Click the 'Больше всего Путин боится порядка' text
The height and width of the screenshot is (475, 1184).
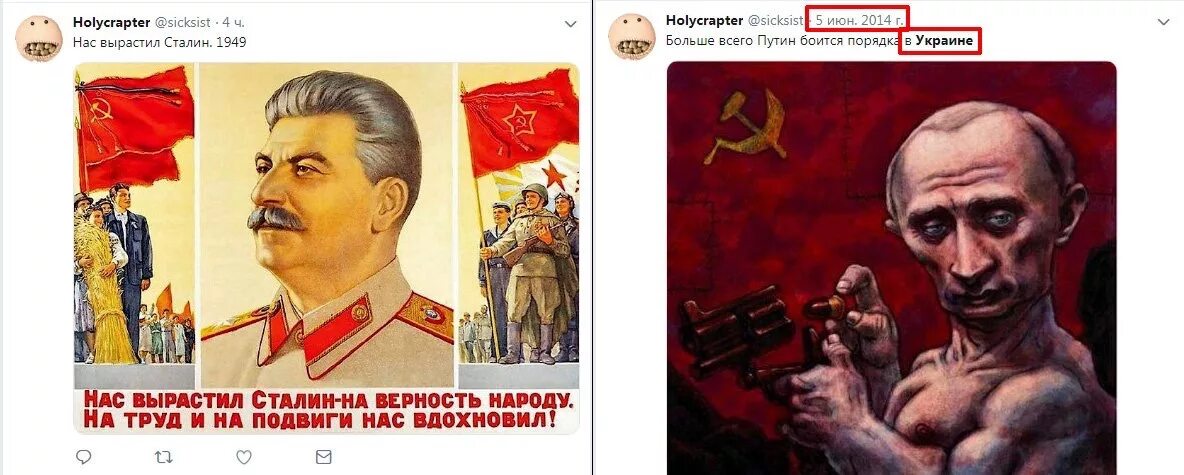pos(780,41)
